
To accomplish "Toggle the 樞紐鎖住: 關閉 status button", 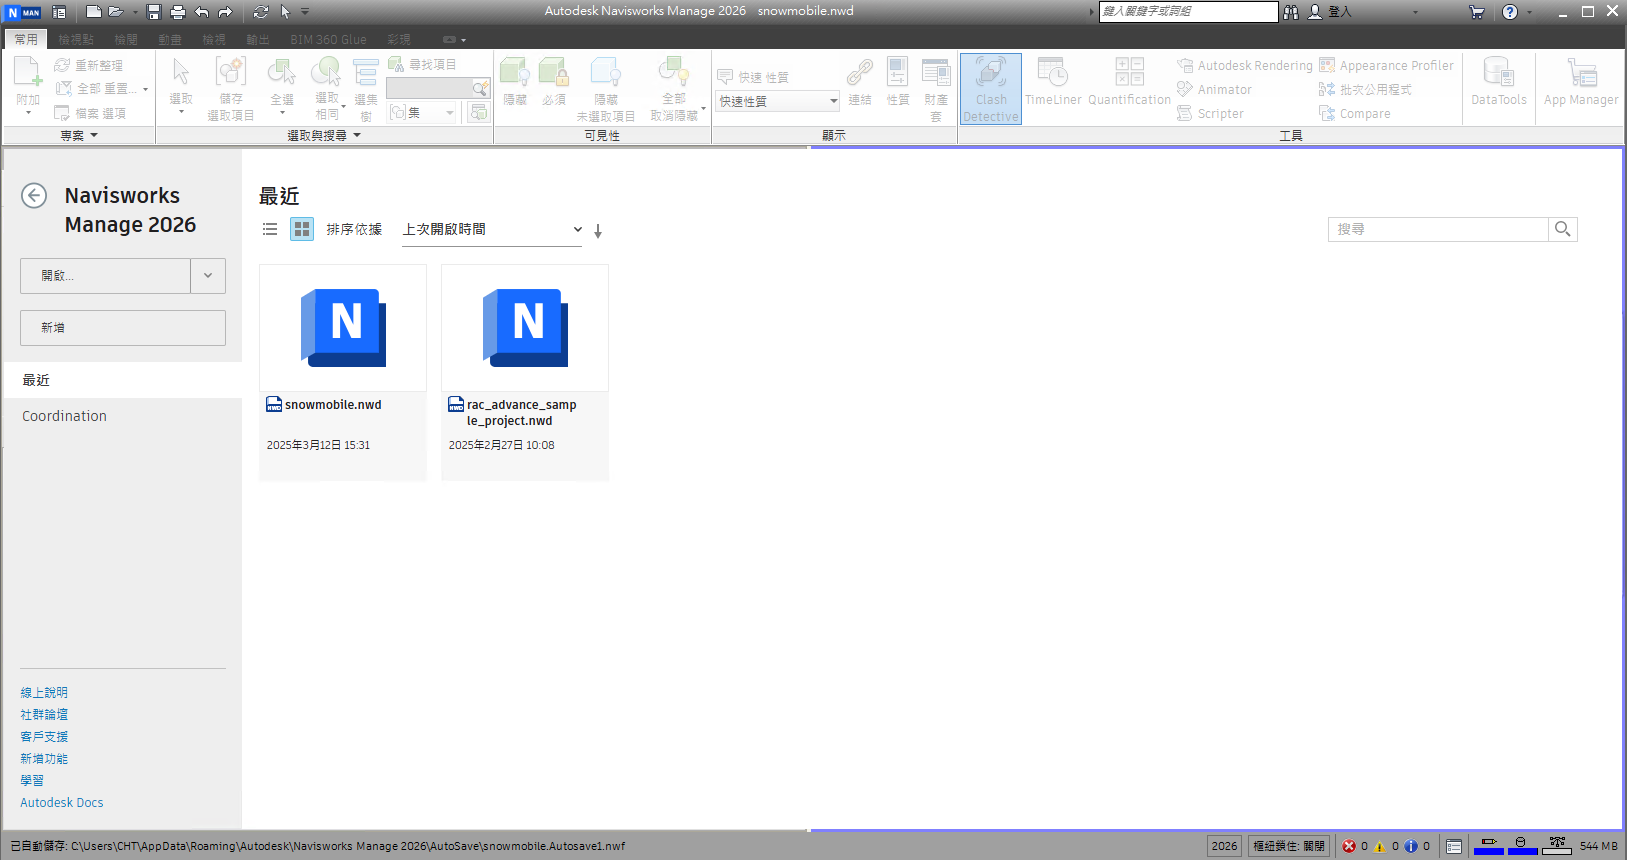I will [x=1289, y=846].
